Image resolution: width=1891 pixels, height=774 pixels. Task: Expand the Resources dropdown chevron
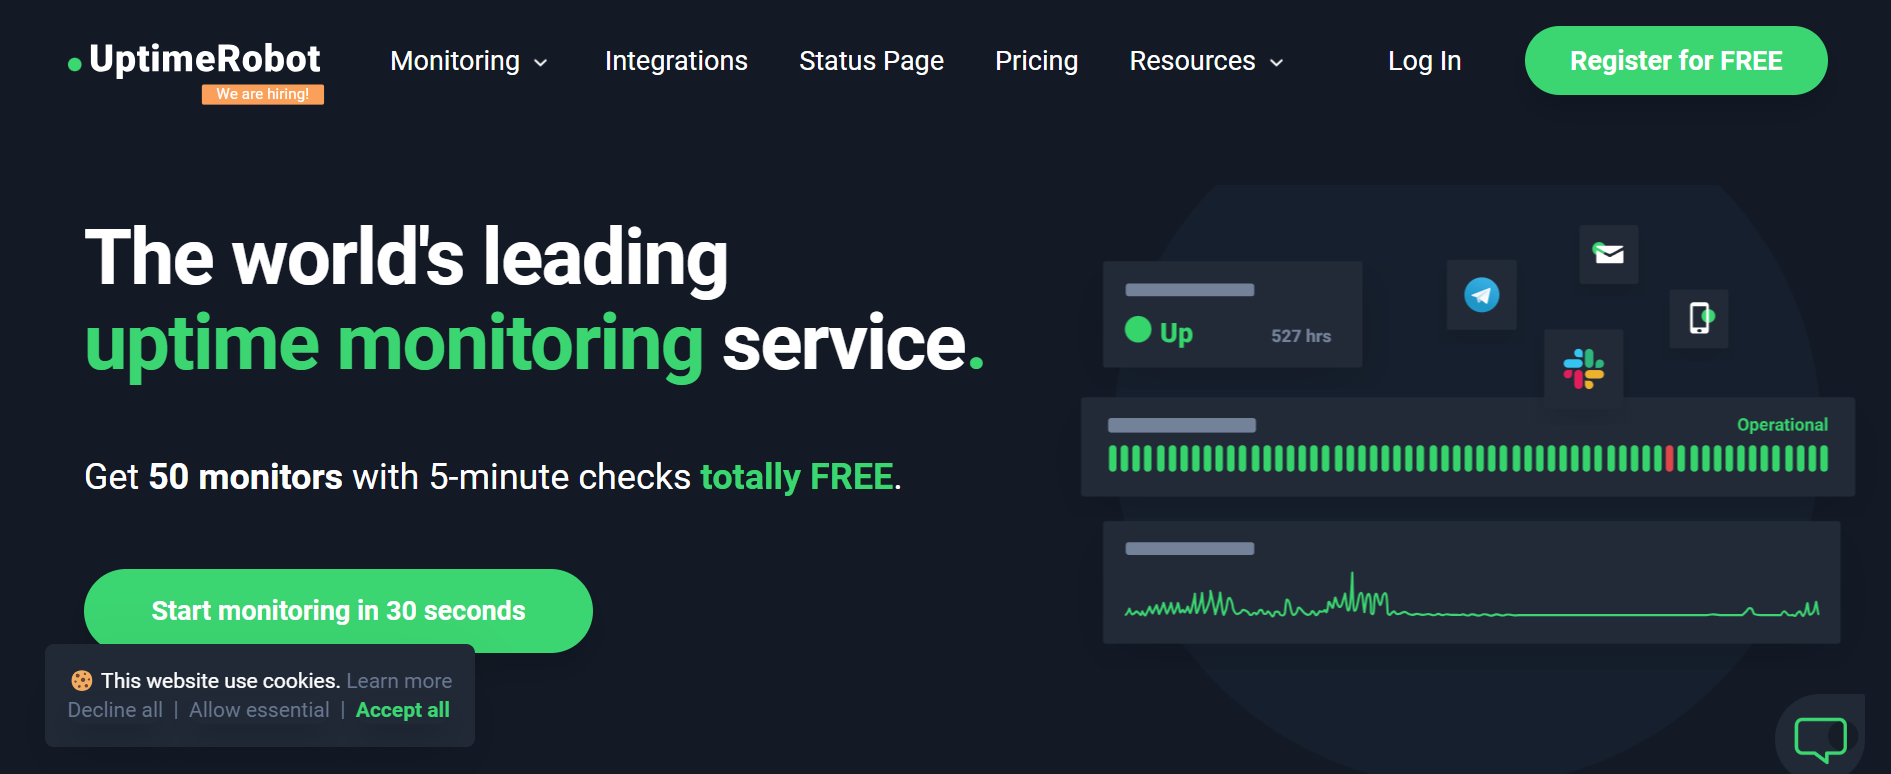coord(1276,63)
